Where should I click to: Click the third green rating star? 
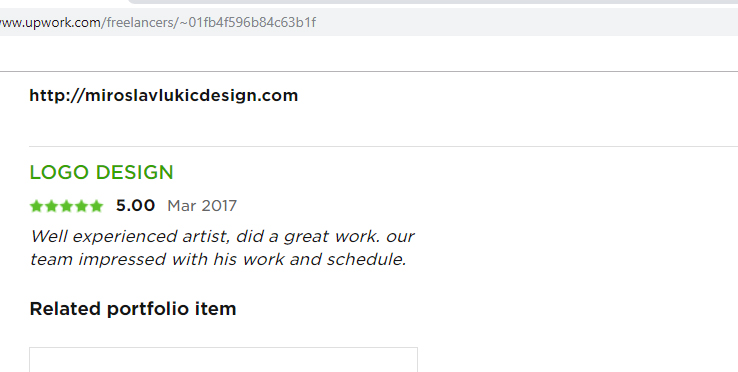(x=66, y=206)
